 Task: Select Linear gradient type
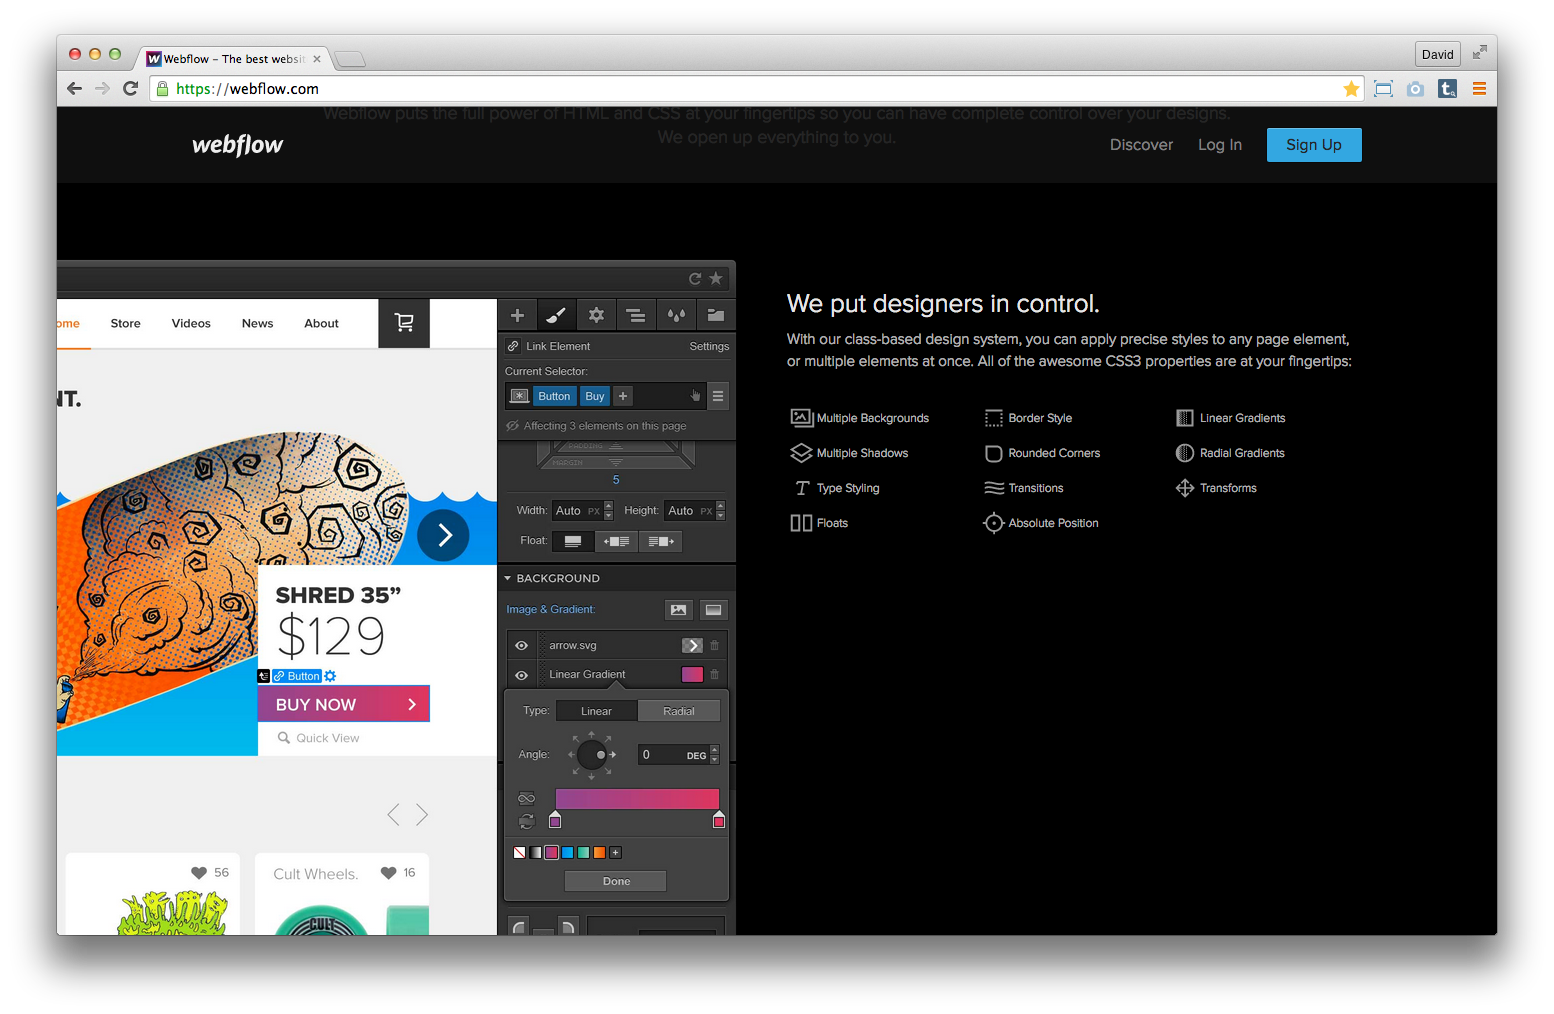(596, 711)
